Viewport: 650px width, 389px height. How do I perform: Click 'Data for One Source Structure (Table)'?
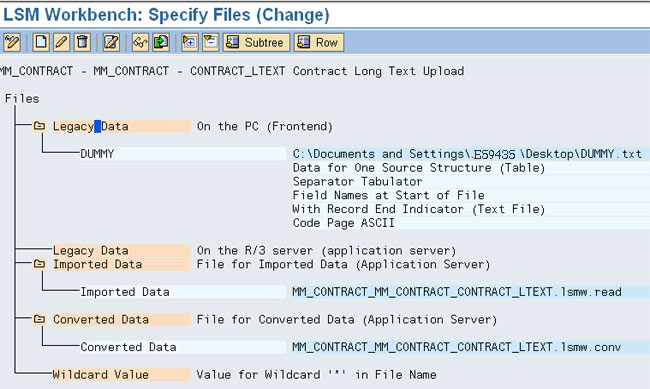(x=419, y=168)
